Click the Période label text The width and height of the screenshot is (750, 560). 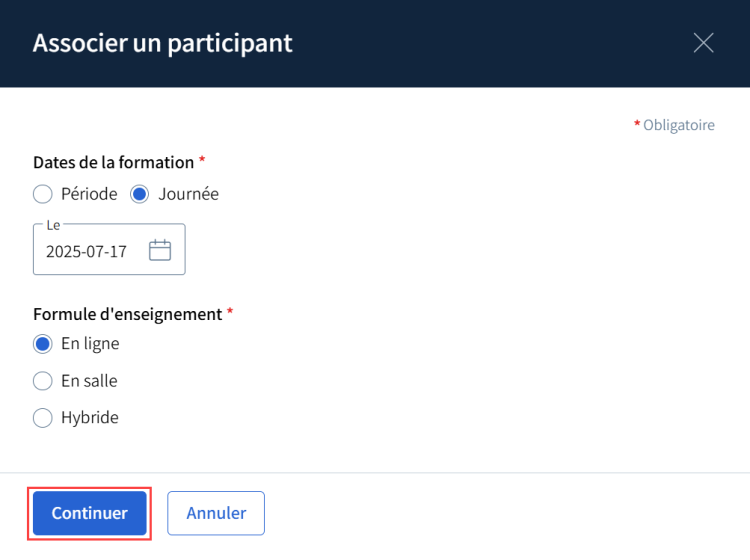89,194
